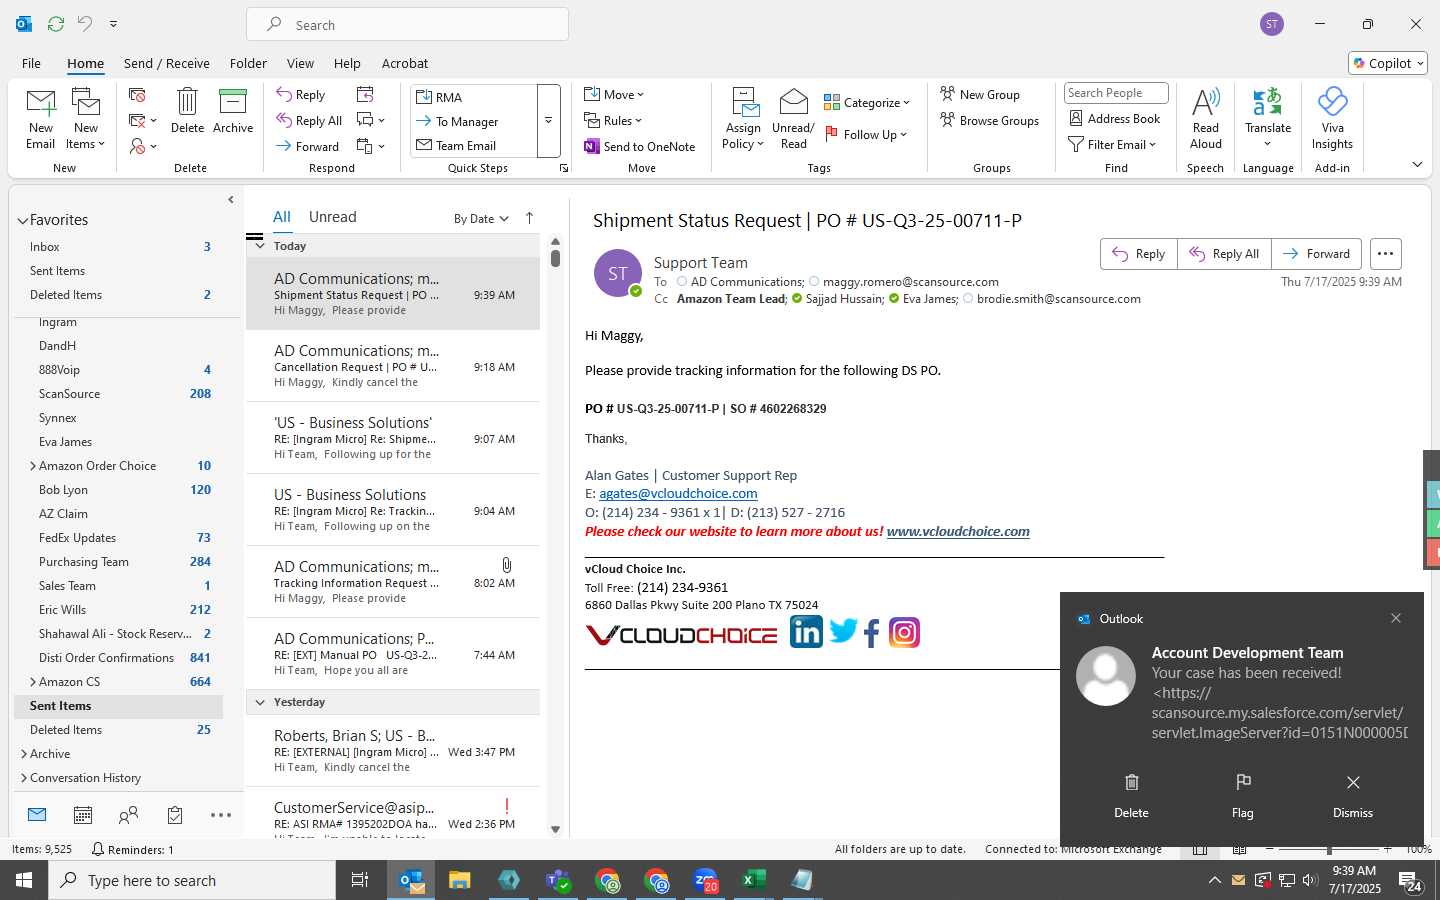Click the zoom slider in status bar
Screen dimensions: 1440x900
pyautogui.click(x=1329, y=850)
